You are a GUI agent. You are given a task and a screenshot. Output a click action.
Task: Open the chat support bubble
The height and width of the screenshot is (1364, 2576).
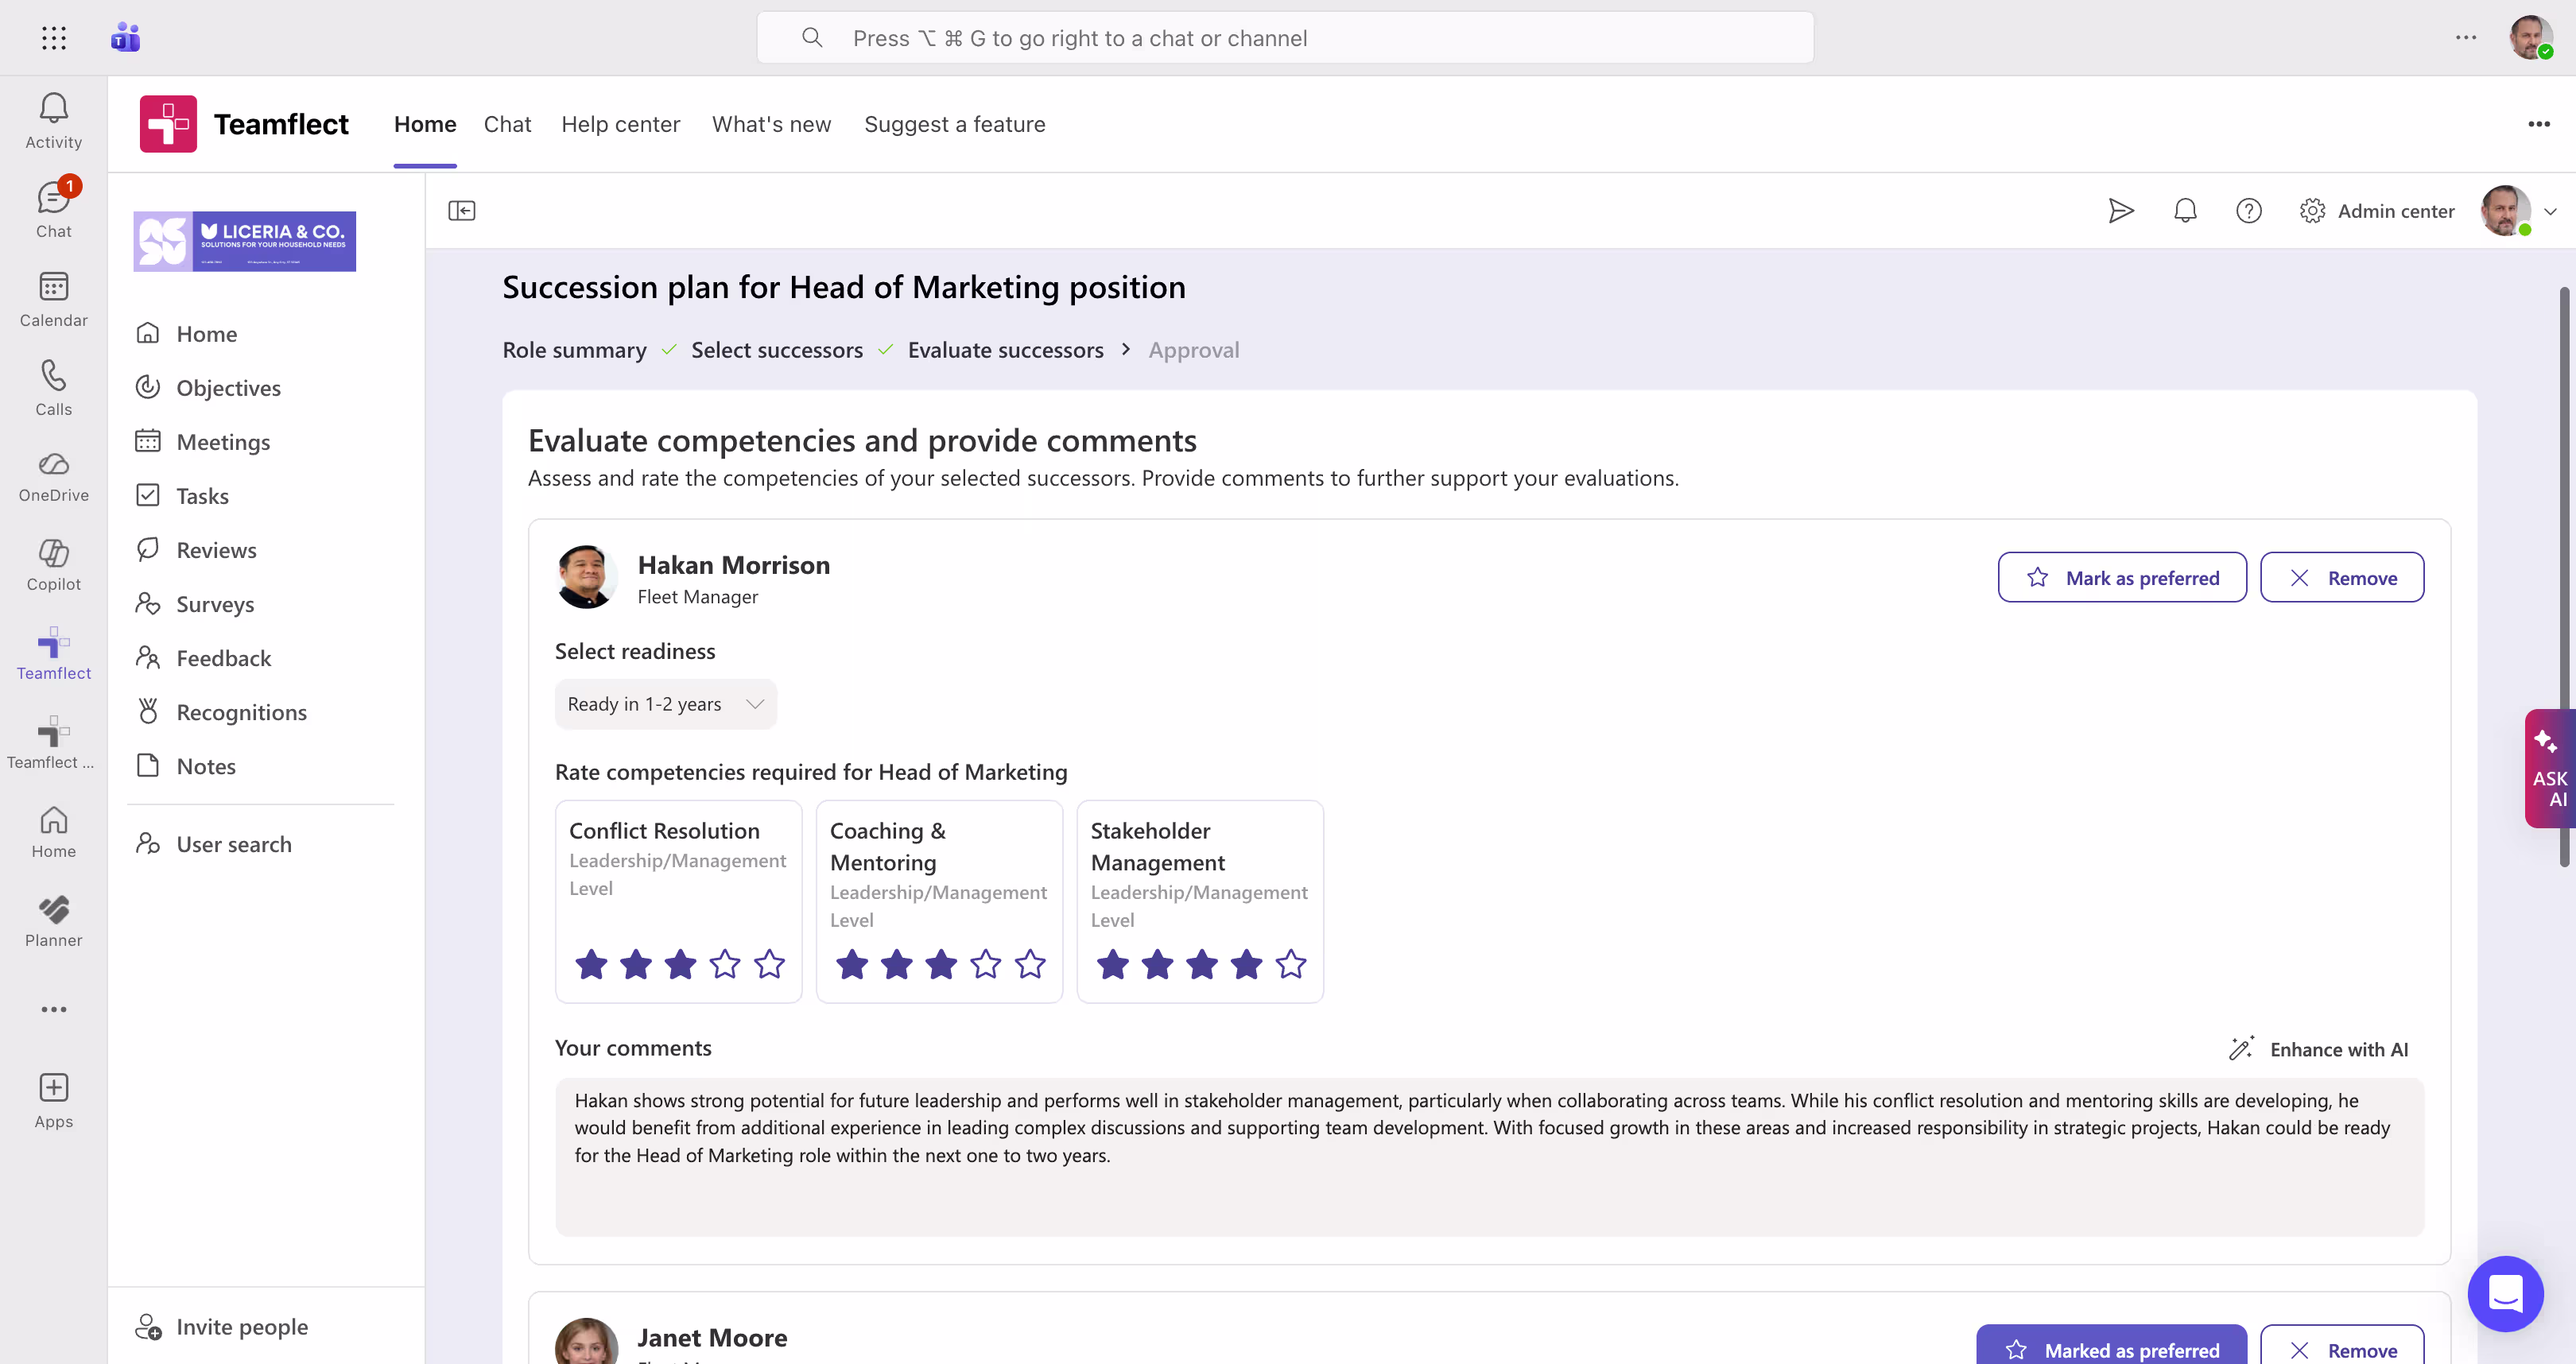click(x=2506, y=1294)
